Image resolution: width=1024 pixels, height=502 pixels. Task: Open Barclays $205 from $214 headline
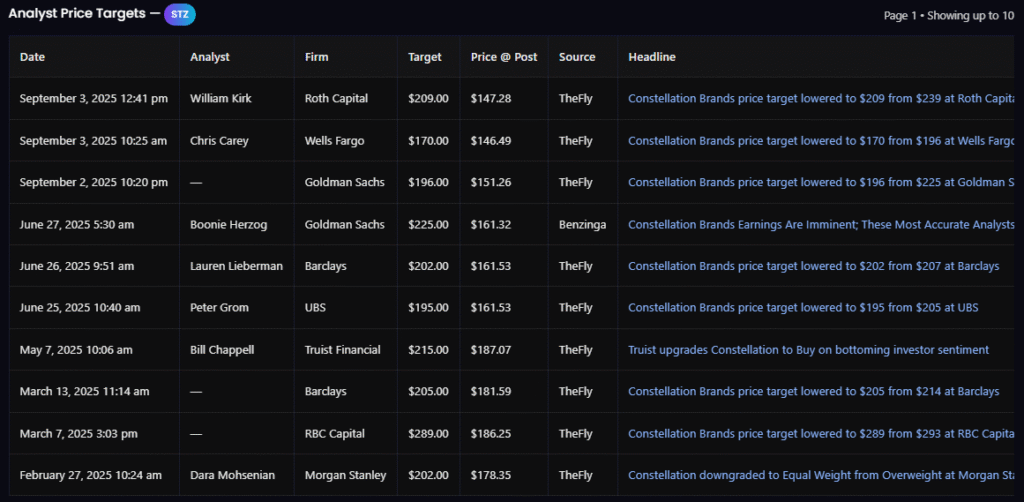tap(813, 392)
